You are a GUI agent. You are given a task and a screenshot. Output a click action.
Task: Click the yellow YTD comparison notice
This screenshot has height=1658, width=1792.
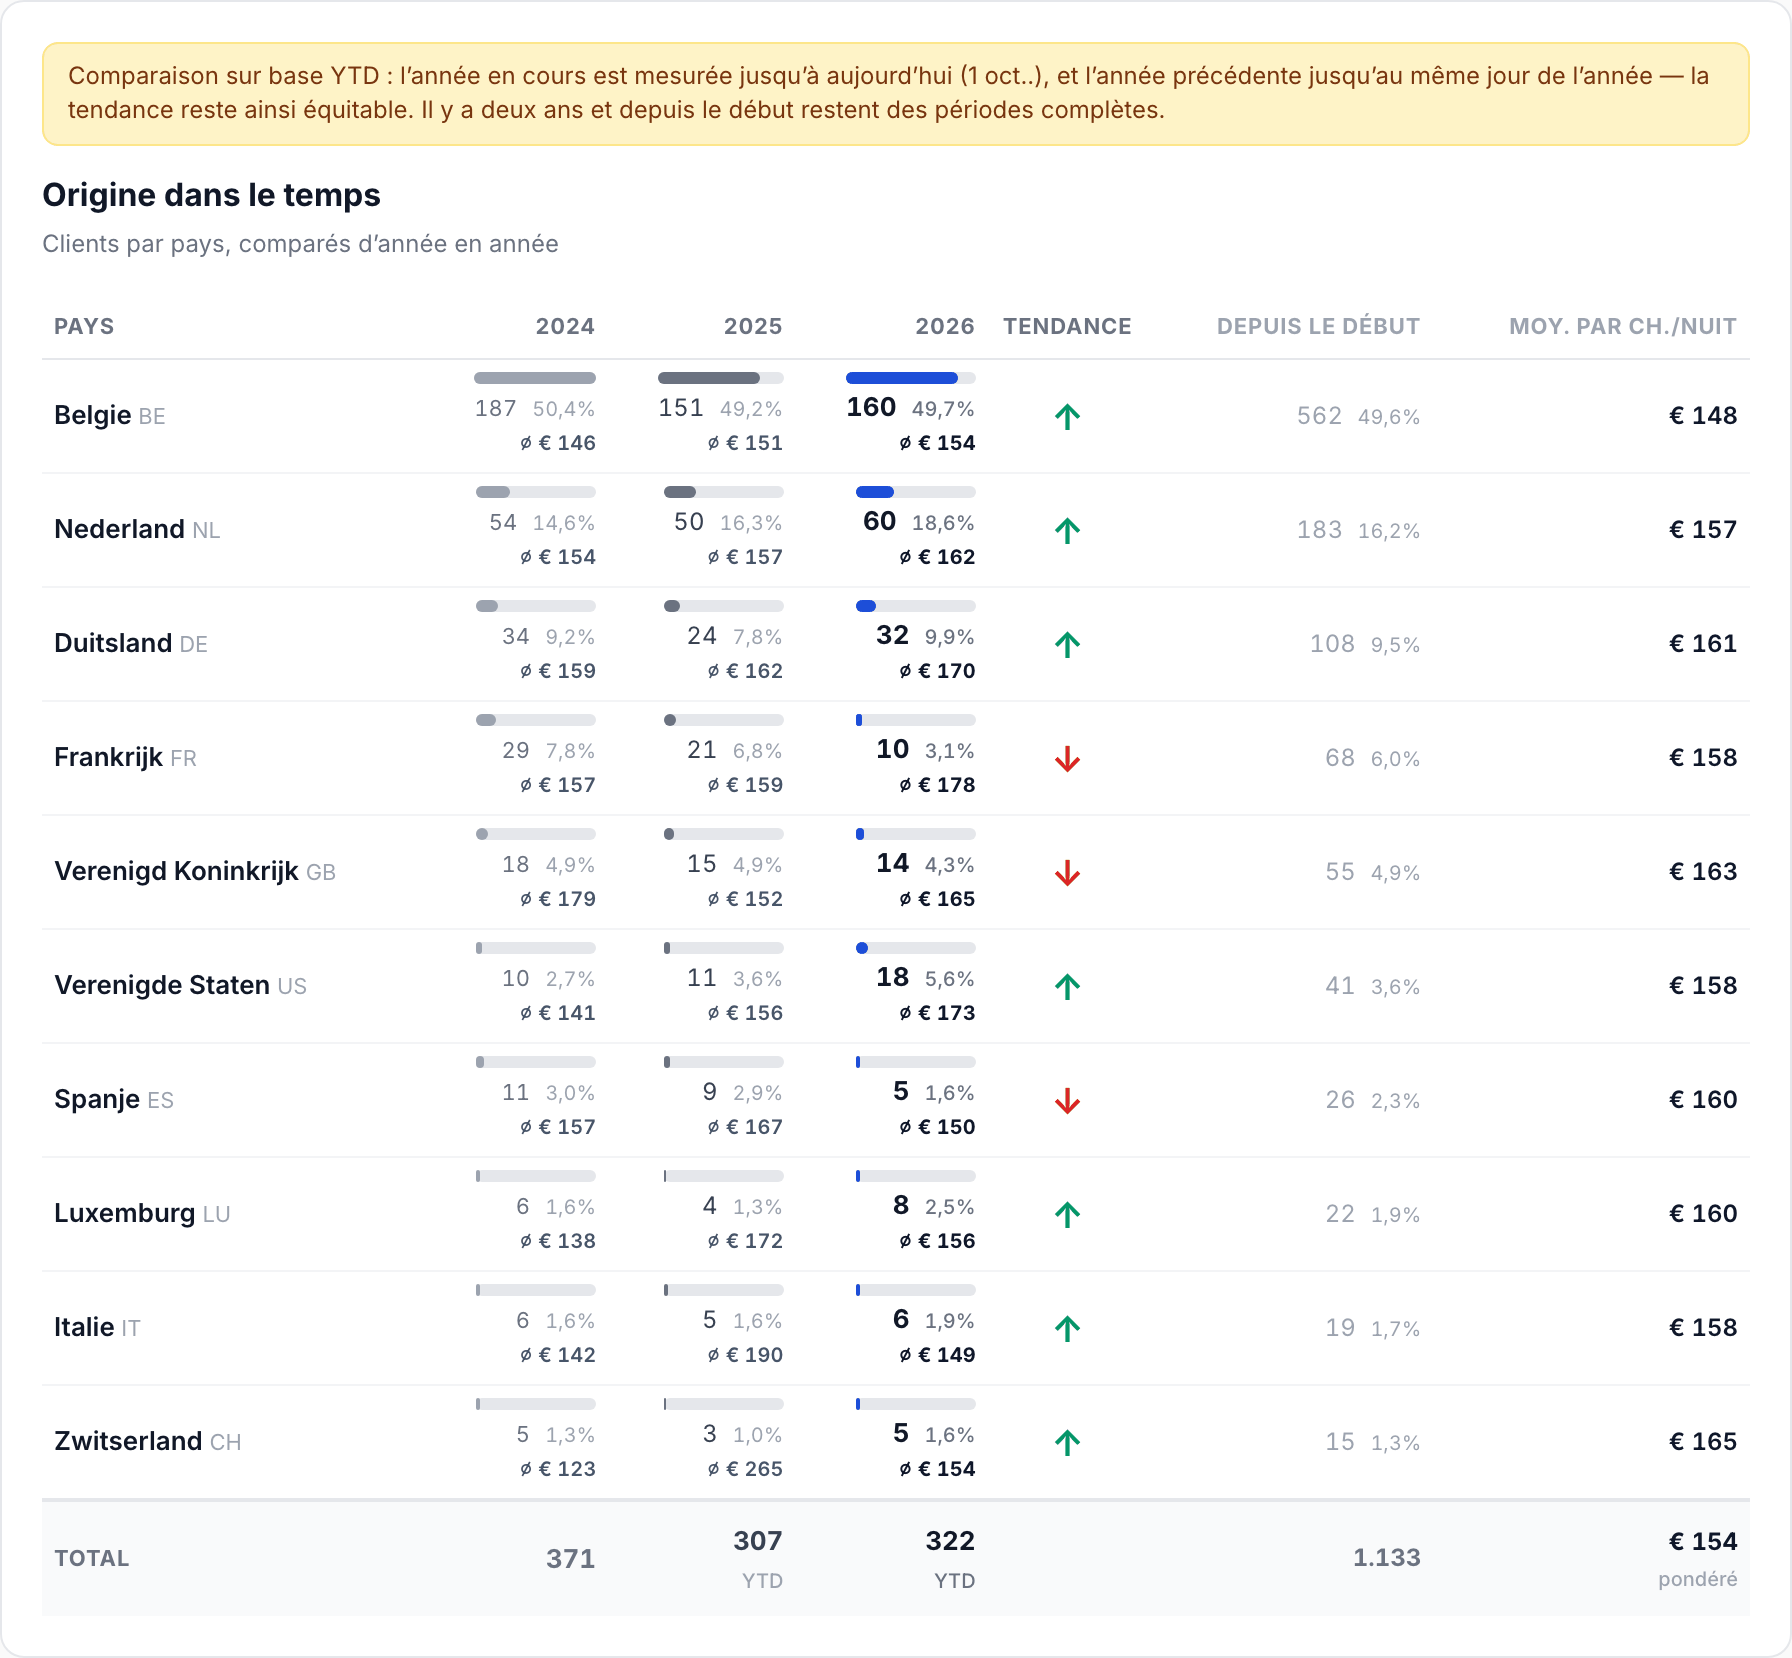(x=896, y=93)
